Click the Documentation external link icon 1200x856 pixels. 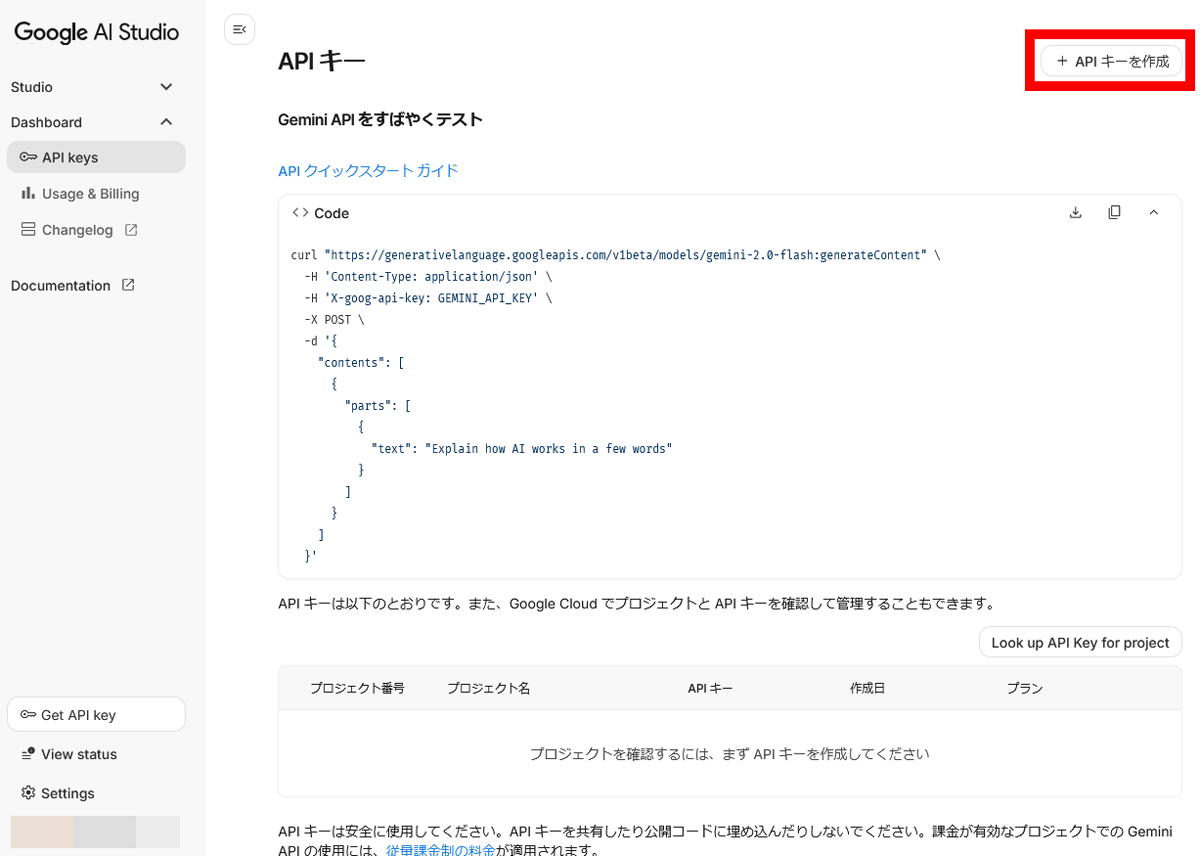(x=128, y=286)
